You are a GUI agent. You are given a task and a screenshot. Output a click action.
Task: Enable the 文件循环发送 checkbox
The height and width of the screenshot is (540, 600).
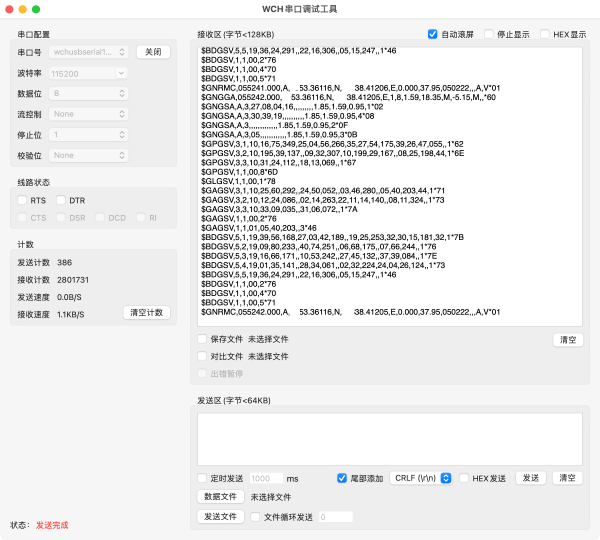255,517
